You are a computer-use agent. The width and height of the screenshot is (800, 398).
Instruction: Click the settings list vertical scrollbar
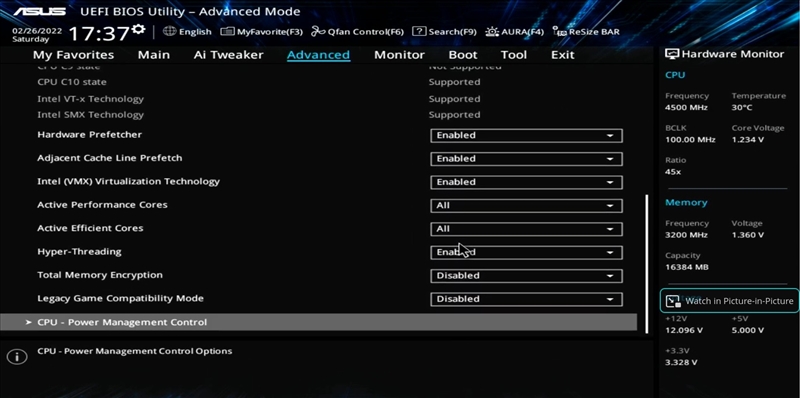(x=647, y=263)
